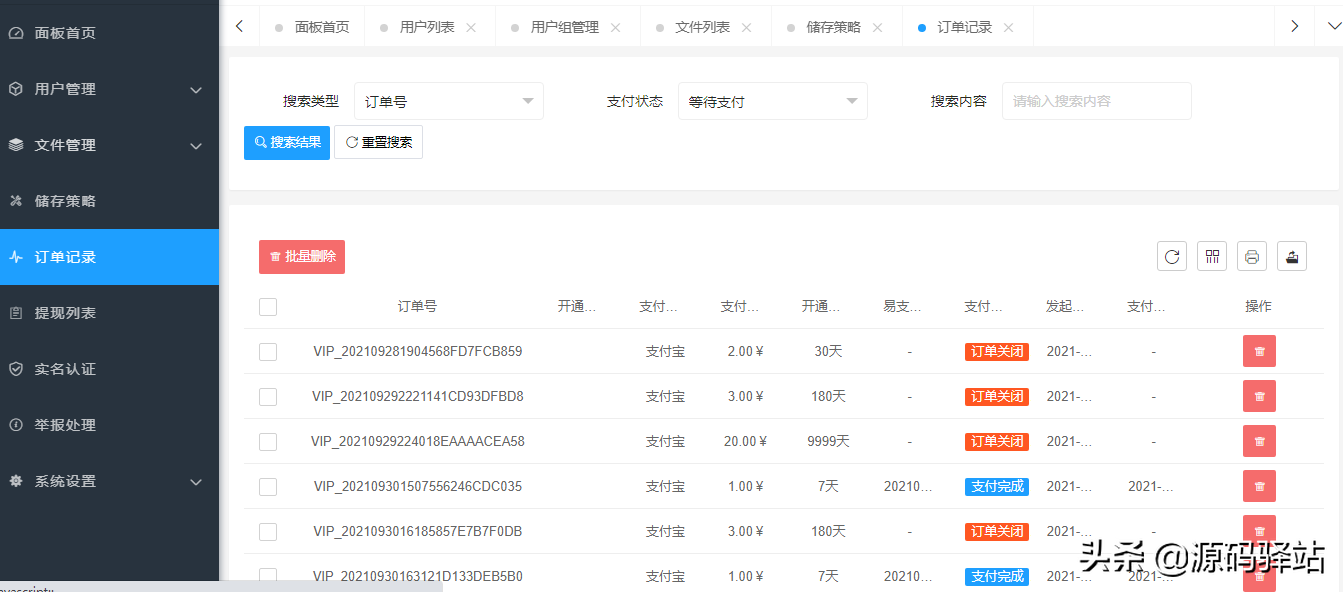Delete order VIP_202109281904568FD7FCB859 with trash icon
Viewport: 1343px width, 592px height.
(x=1259, y=351)
